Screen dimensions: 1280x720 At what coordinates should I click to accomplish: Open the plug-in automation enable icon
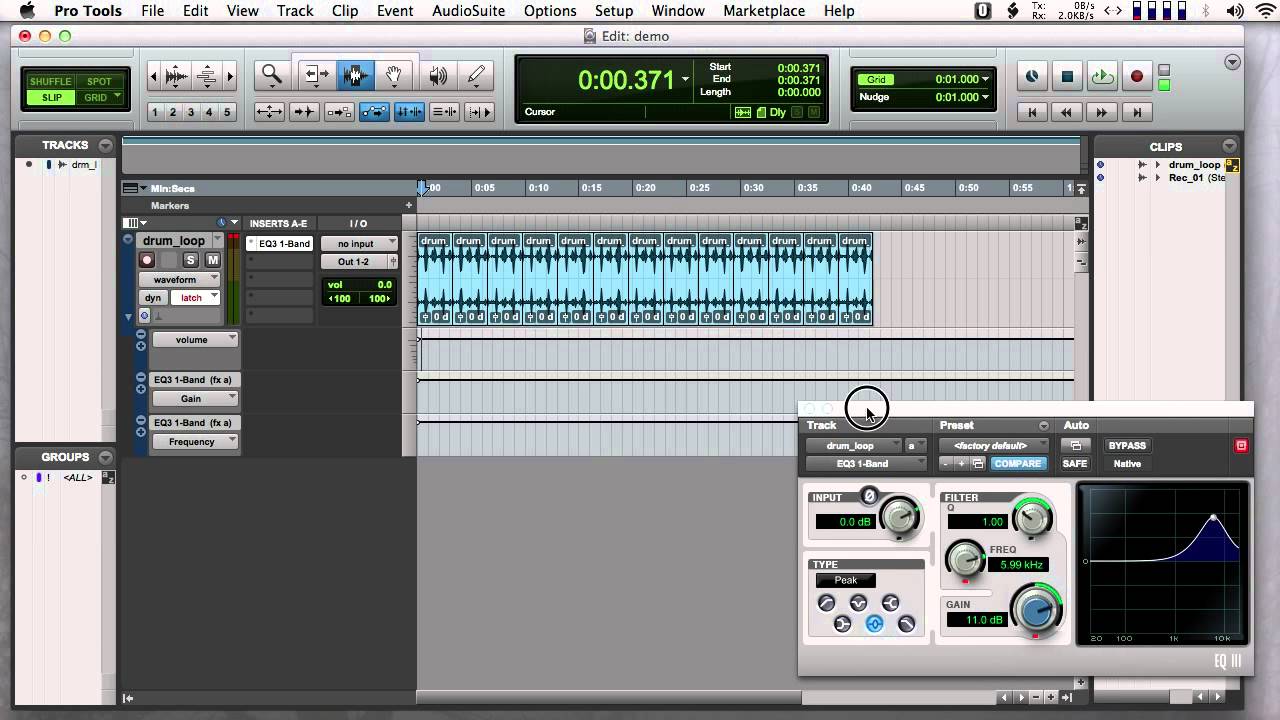tap(1076, 445)
